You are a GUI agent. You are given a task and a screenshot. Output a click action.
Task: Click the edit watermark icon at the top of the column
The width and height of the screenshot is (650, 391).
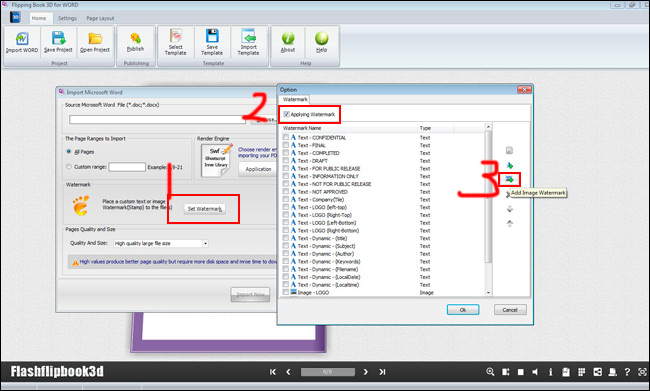pyautogui.click(x=509, y=150)
